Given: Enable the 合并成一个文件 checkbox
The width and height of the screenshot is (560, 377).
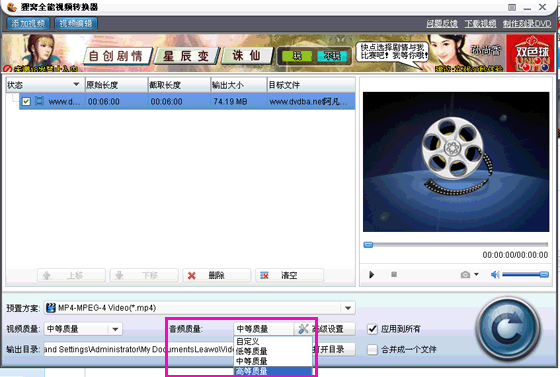Looking at the screenshot, I should point(372,350).
